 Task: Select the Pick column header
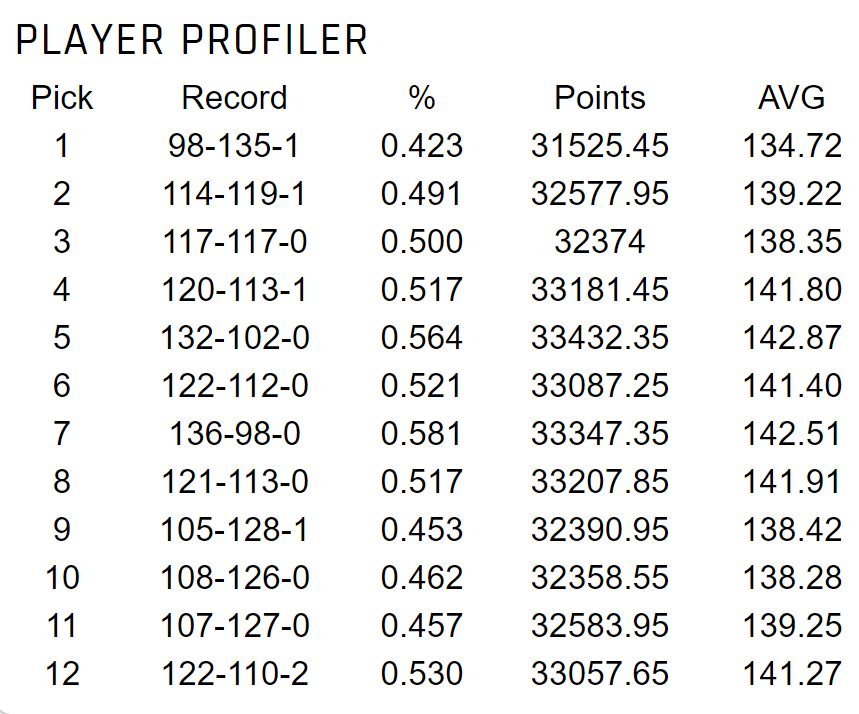pos(62,98)
